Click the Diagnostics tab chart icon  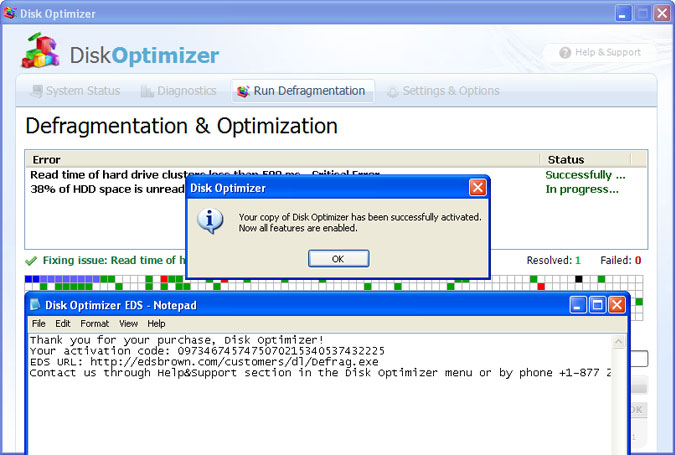pos(147,91)
